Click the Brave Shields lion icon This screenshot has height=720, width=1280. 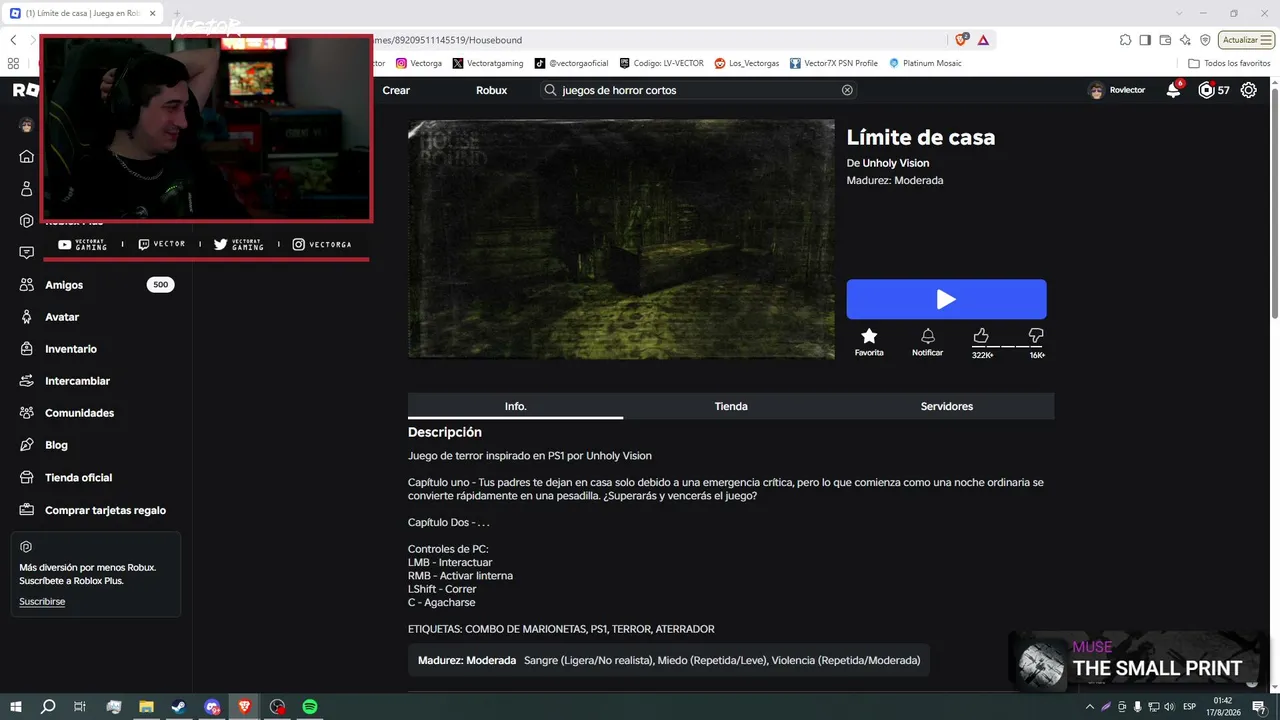pyautogui.click(x=961, y=40)
